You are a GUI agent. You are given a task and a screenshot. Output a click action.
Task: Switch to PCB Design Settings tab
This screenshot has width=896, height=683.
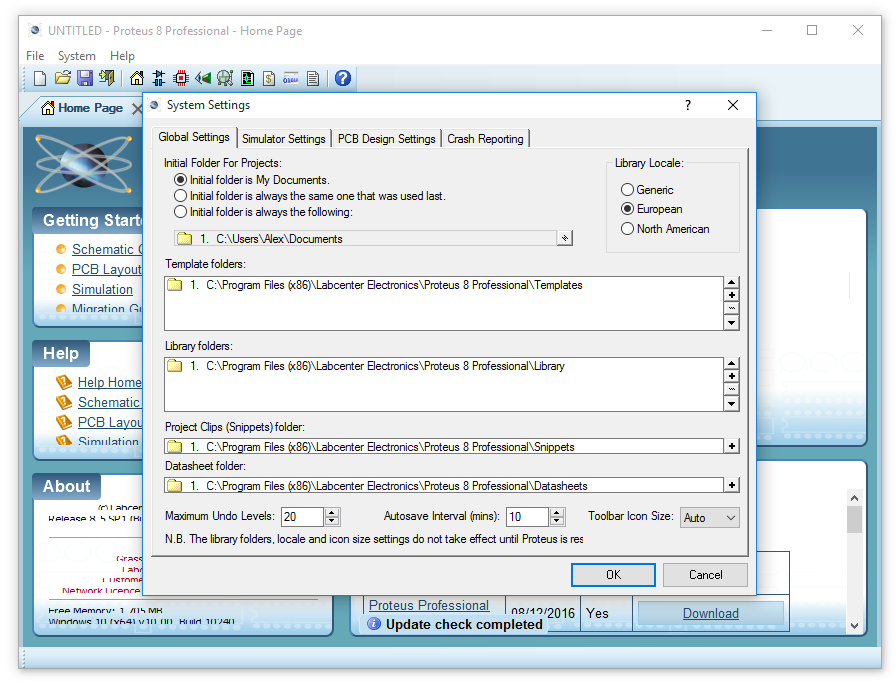[386, 139]
